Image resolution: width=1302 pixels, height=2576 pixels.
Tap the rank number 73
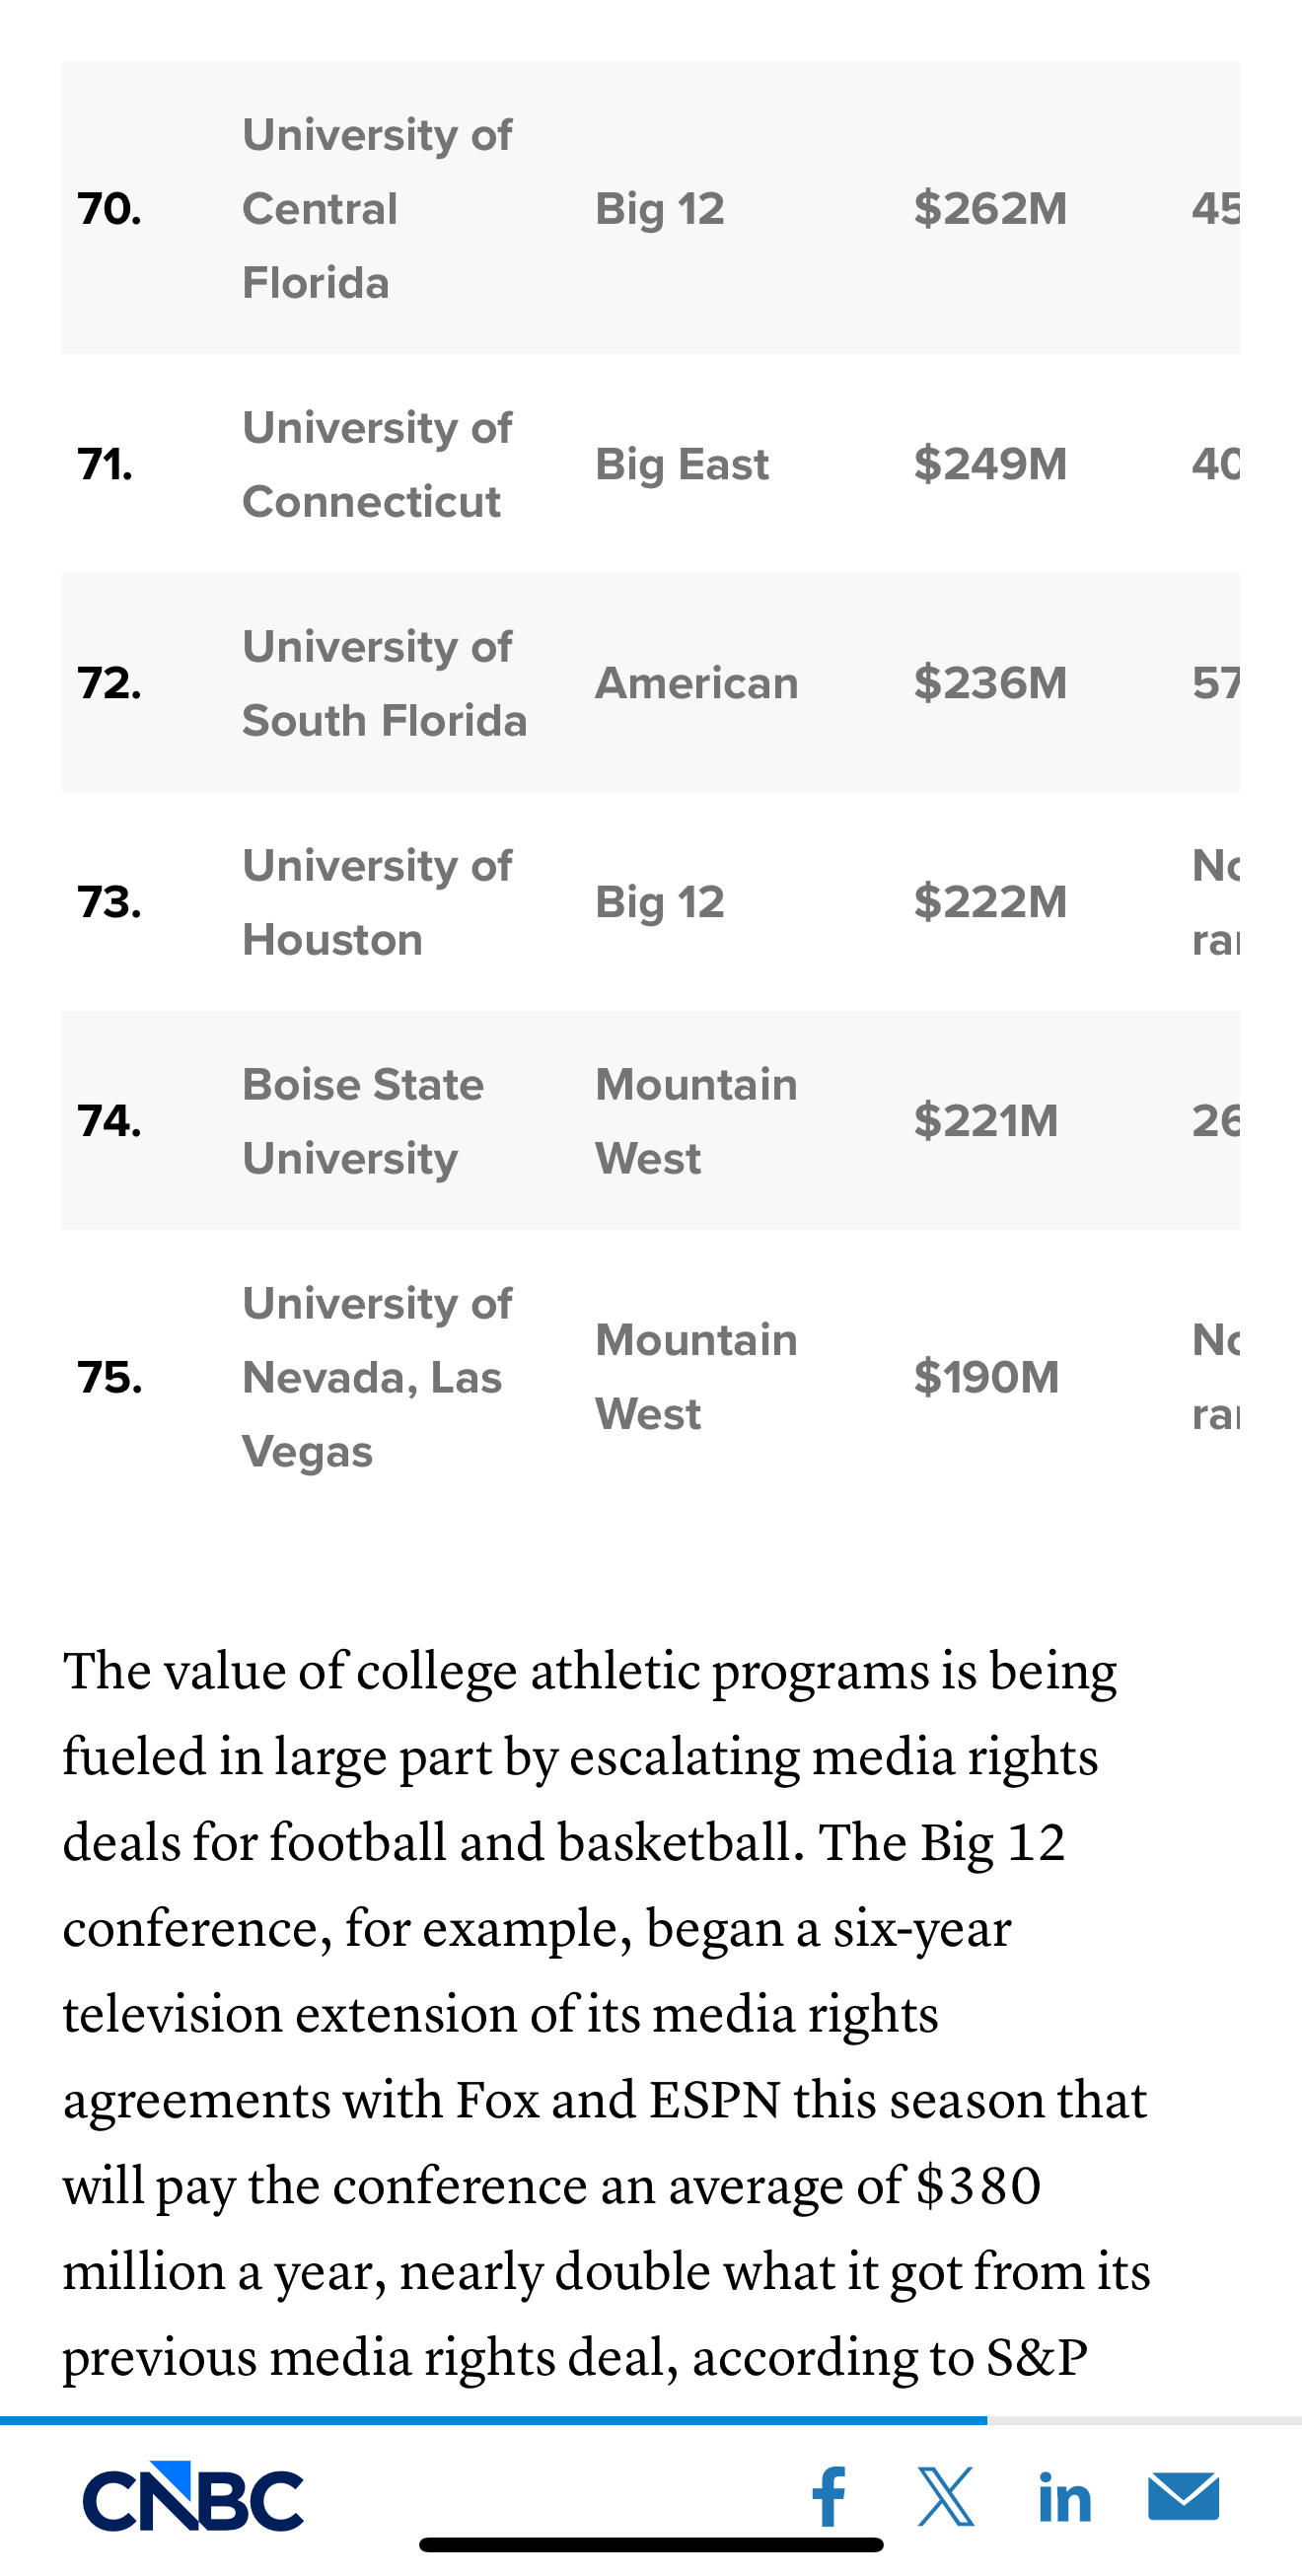pyautogui.click(x=109, y=903)
